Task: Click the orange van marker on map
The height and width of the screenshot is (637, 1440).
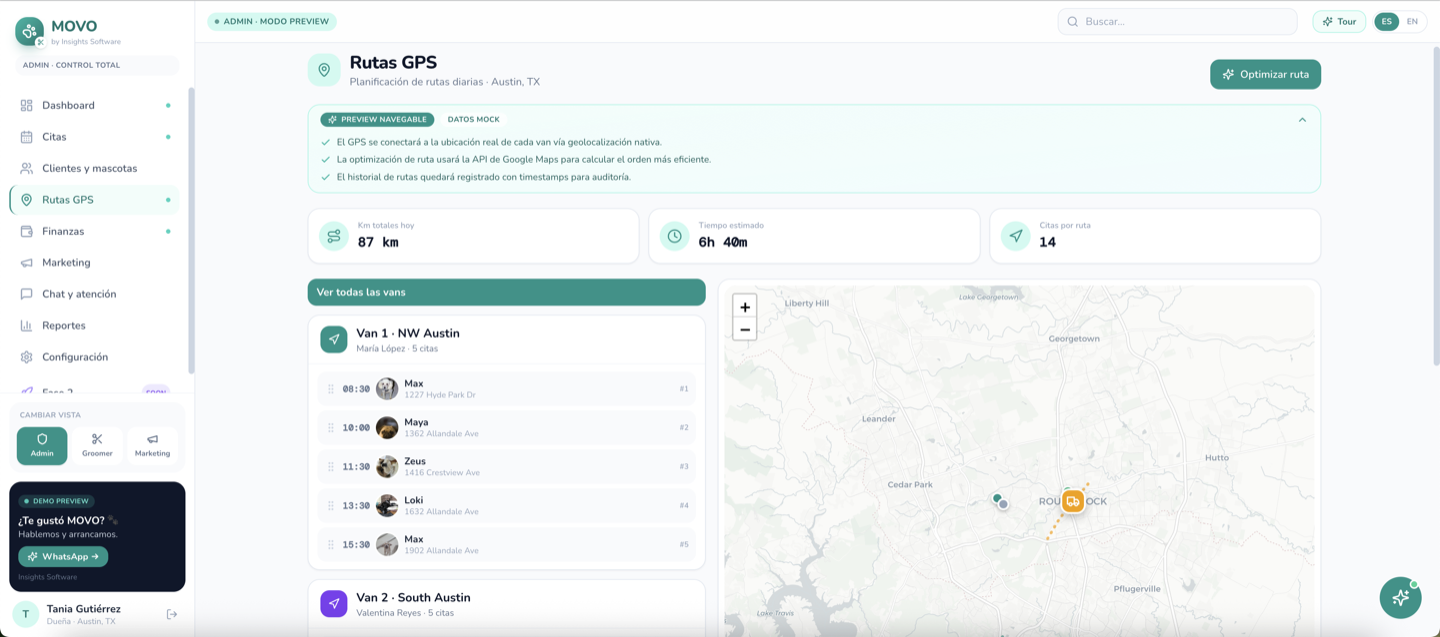Action: point(1073,501)
